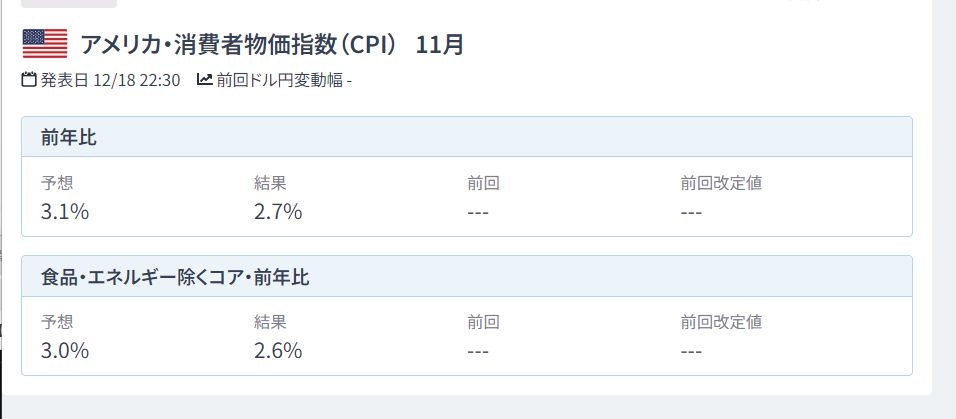Click the United States flag icon

44,44
